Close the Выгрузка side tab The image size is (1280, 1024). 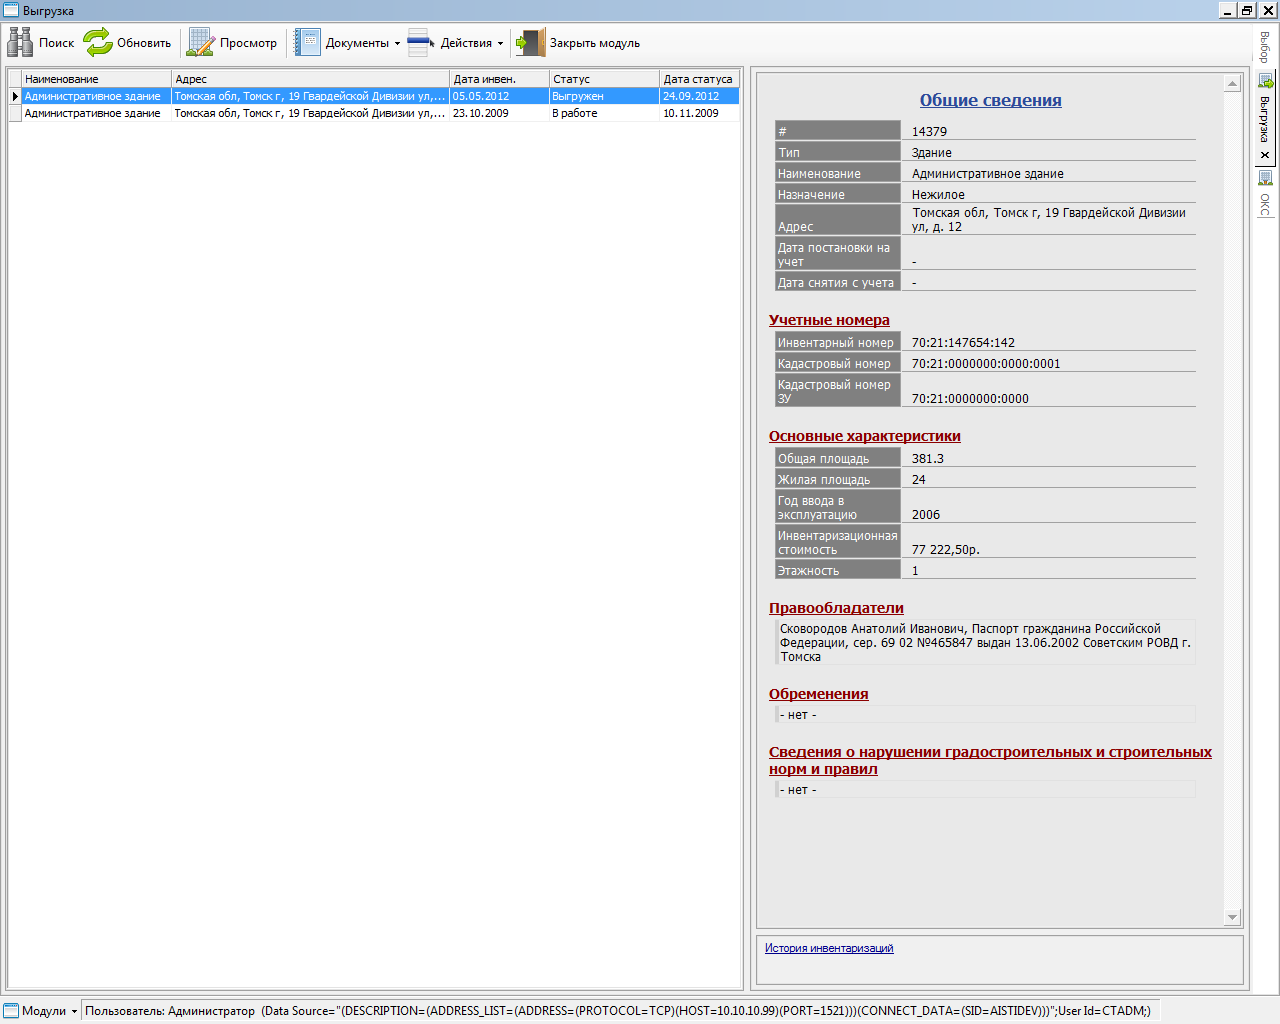coord(1265,155)
